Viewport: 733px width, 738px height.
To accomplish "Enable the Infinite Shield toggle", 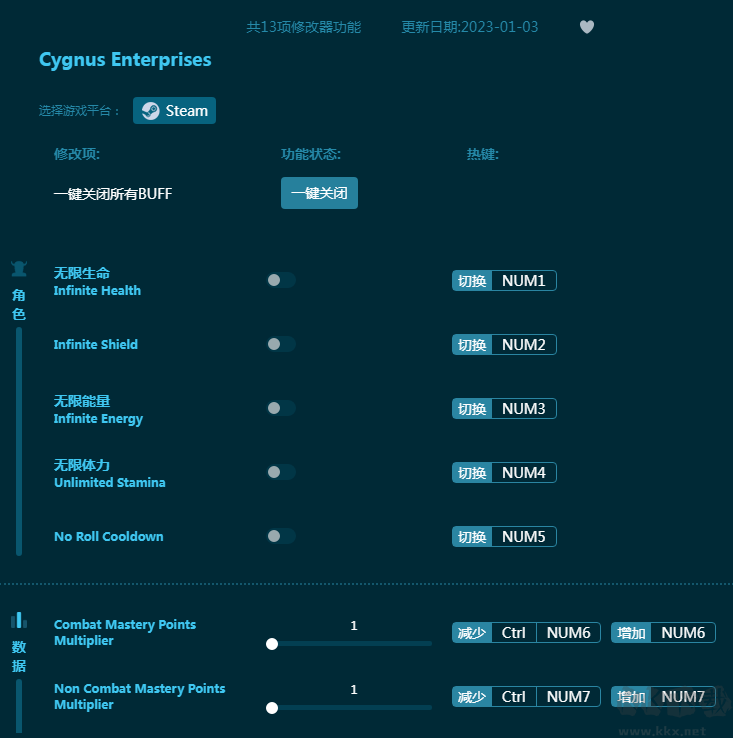I will click(x=281, y=344).
